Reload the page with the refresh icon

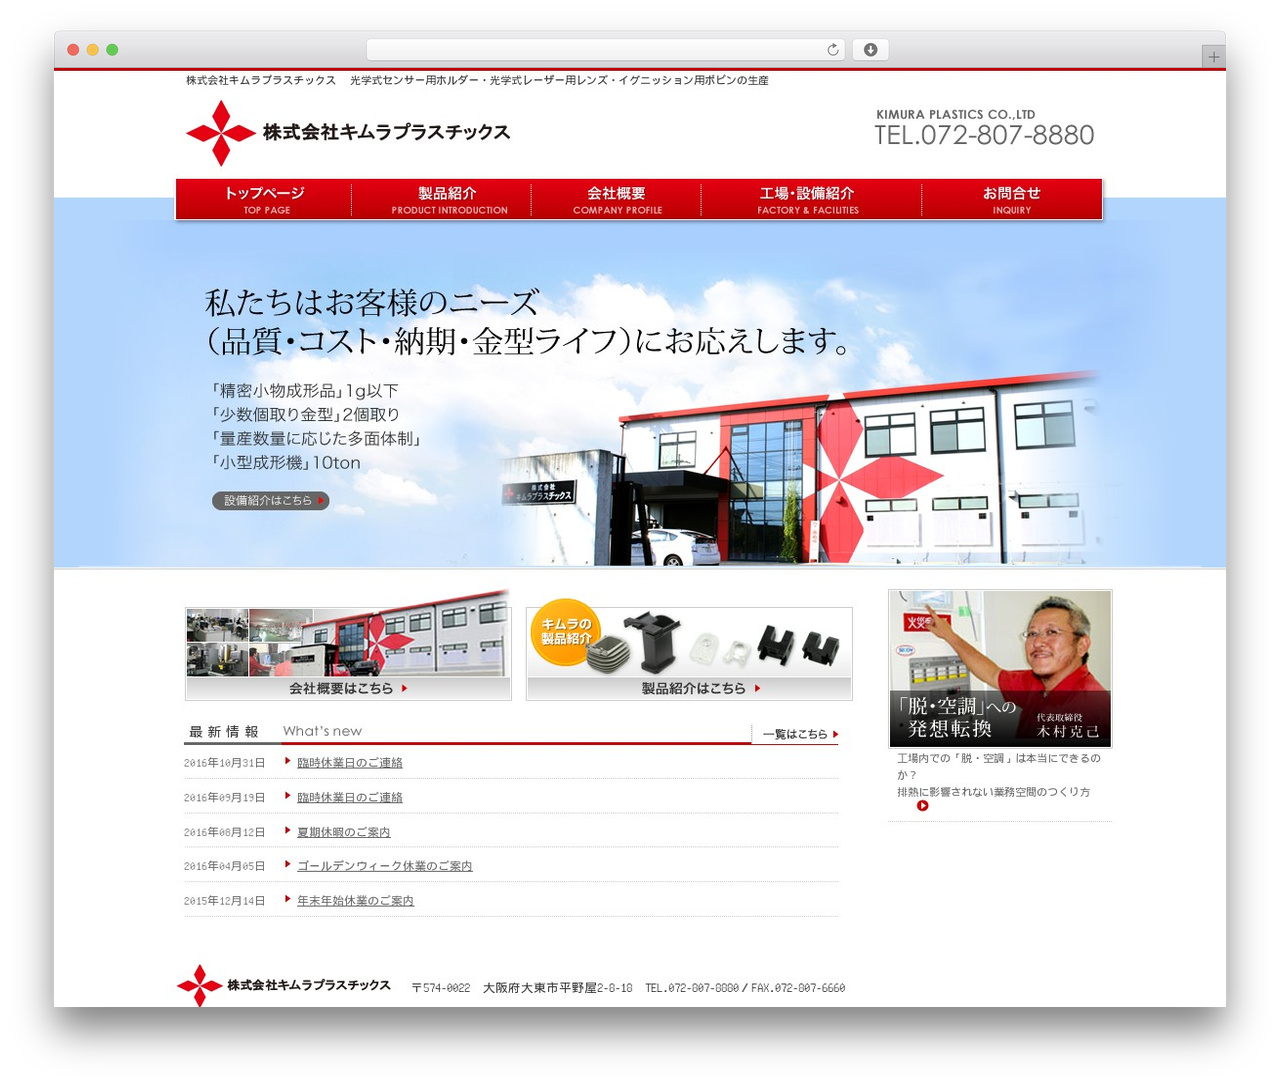[x=832, y=50]
